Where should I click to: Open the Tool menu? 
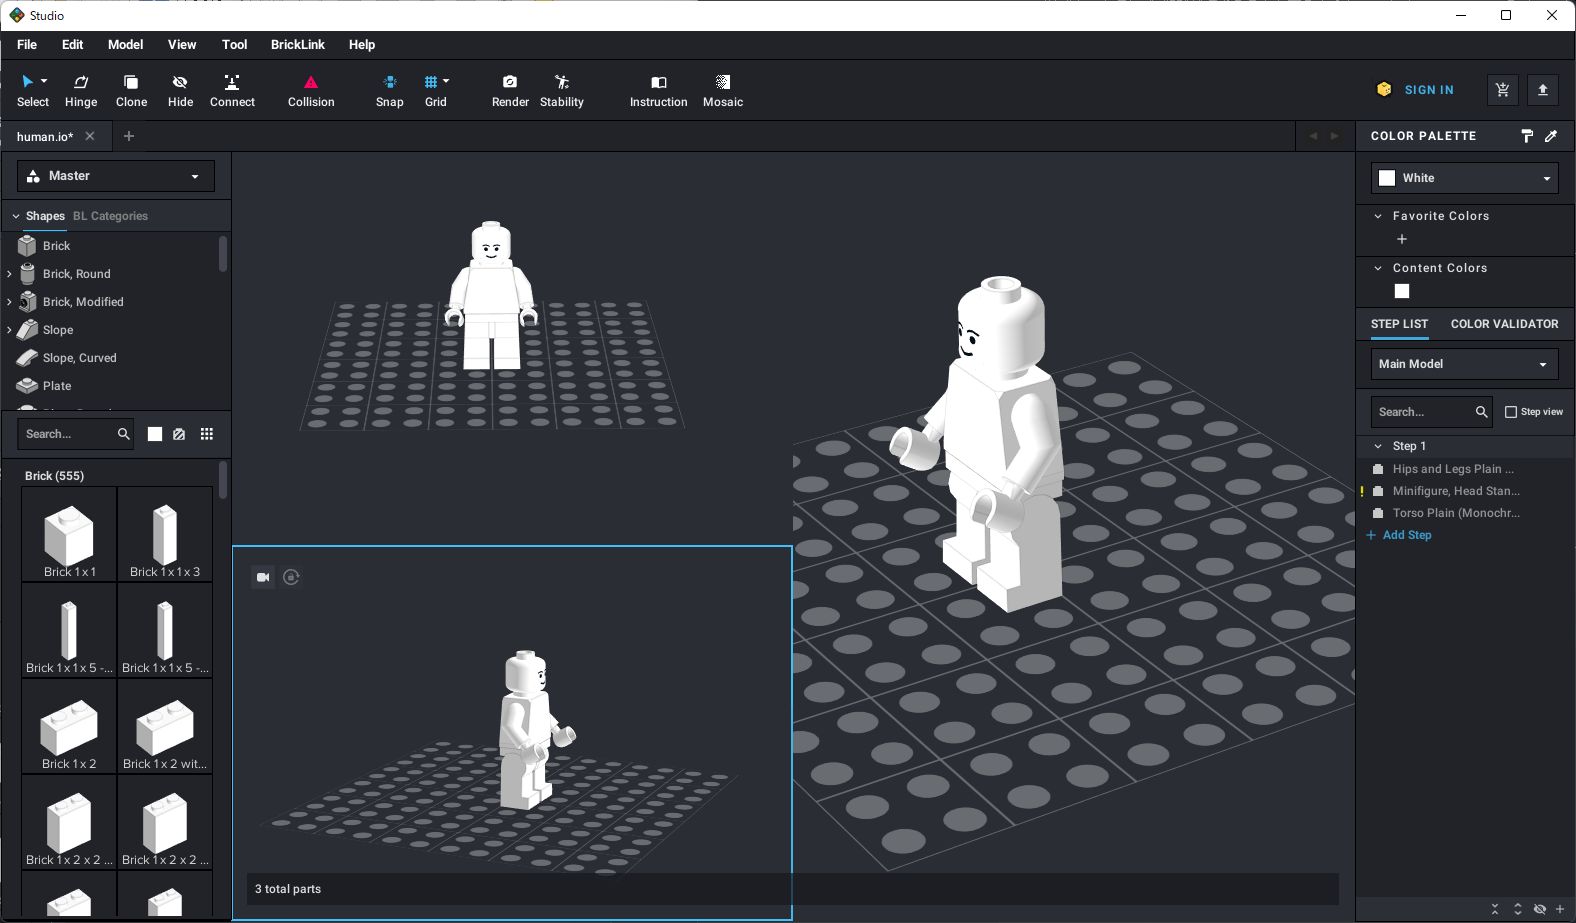tap(235, 44)
